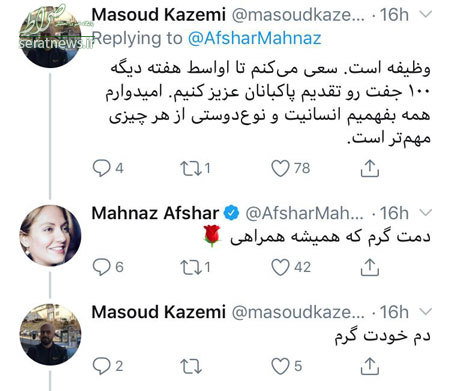View Mahnaz Afshar's profile picture
The width and height of the screenshot is (450, 391).
click(x=50, y=235)
